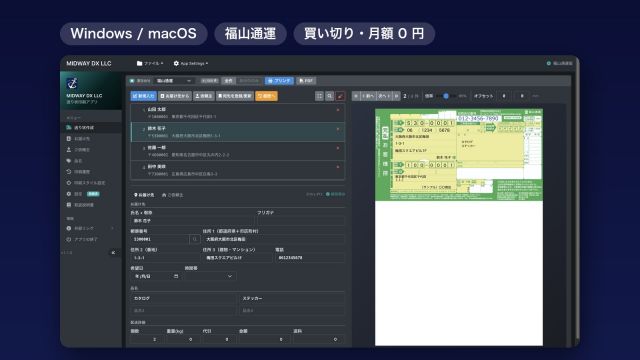The image size is (640, 360).
Task: Click the blue プリンタ button
Action: tap(279, 81)
